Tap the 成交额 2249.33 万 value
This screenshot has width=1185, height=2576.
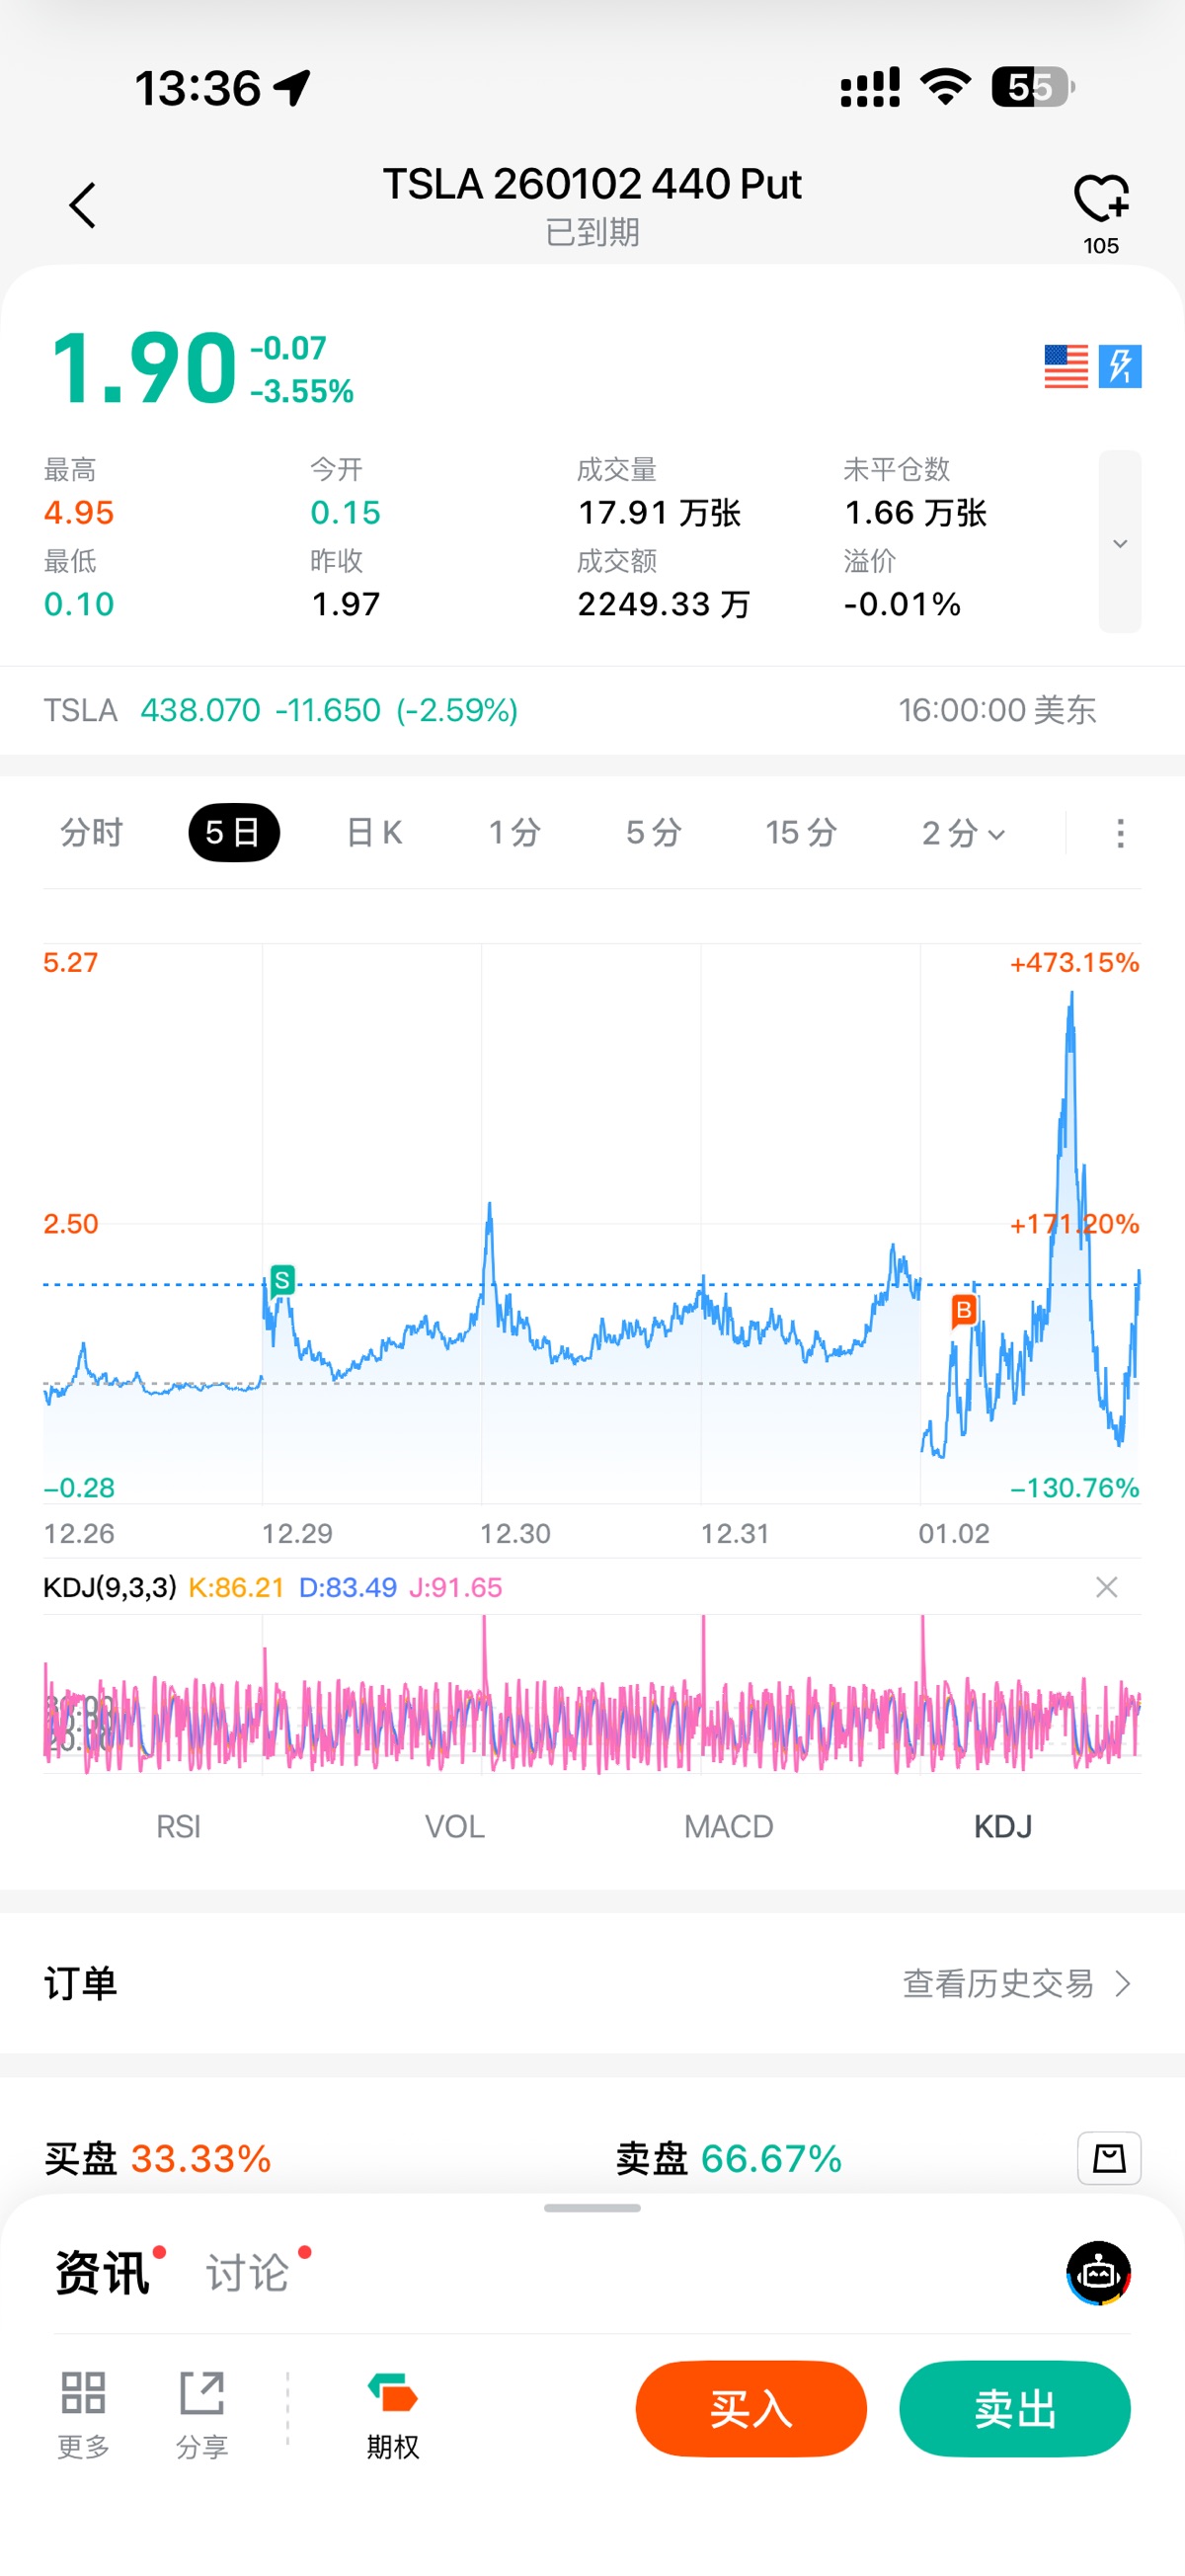pyautogui.click(x=664, y=604)
